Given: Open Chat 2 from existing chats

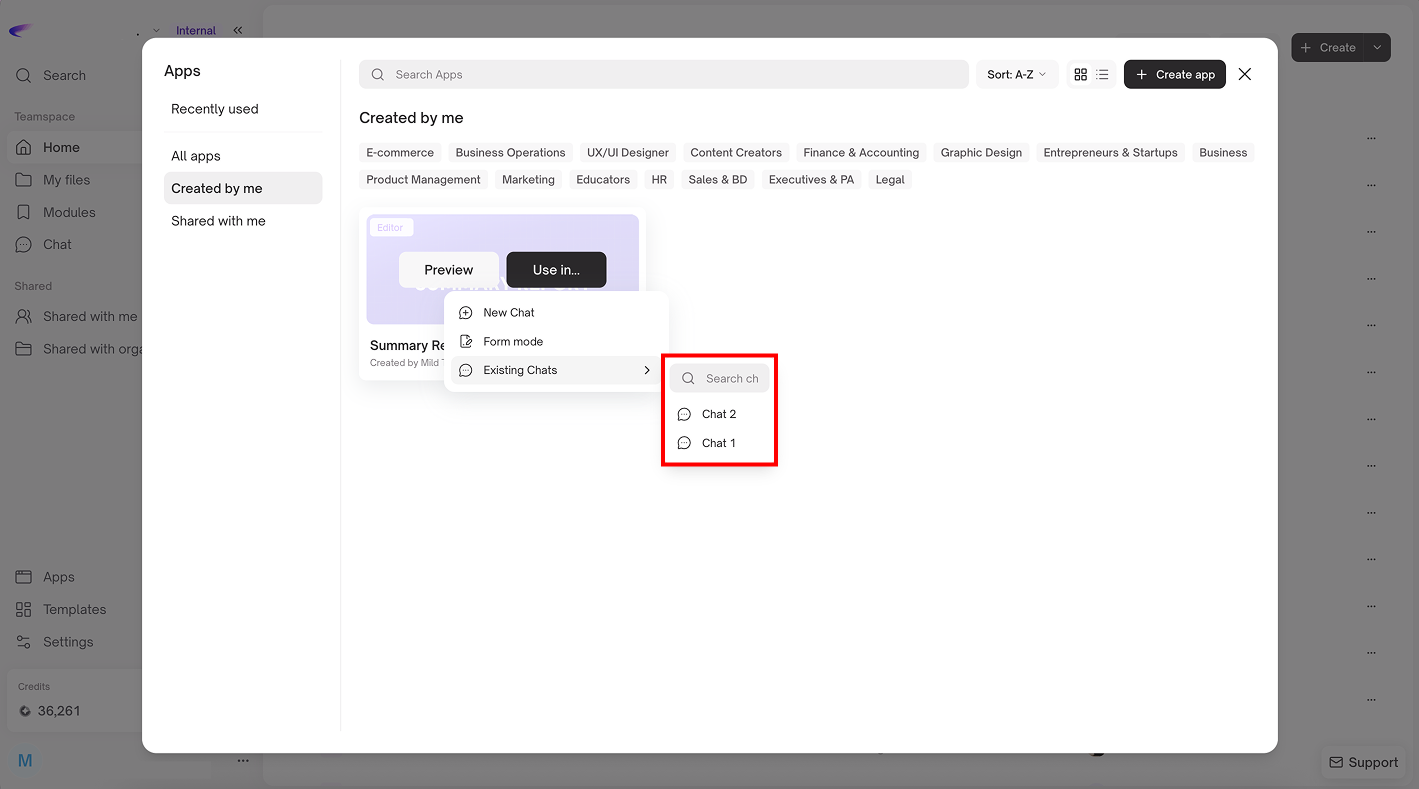Looking at the screenshot, I should [x=718, y=414].
